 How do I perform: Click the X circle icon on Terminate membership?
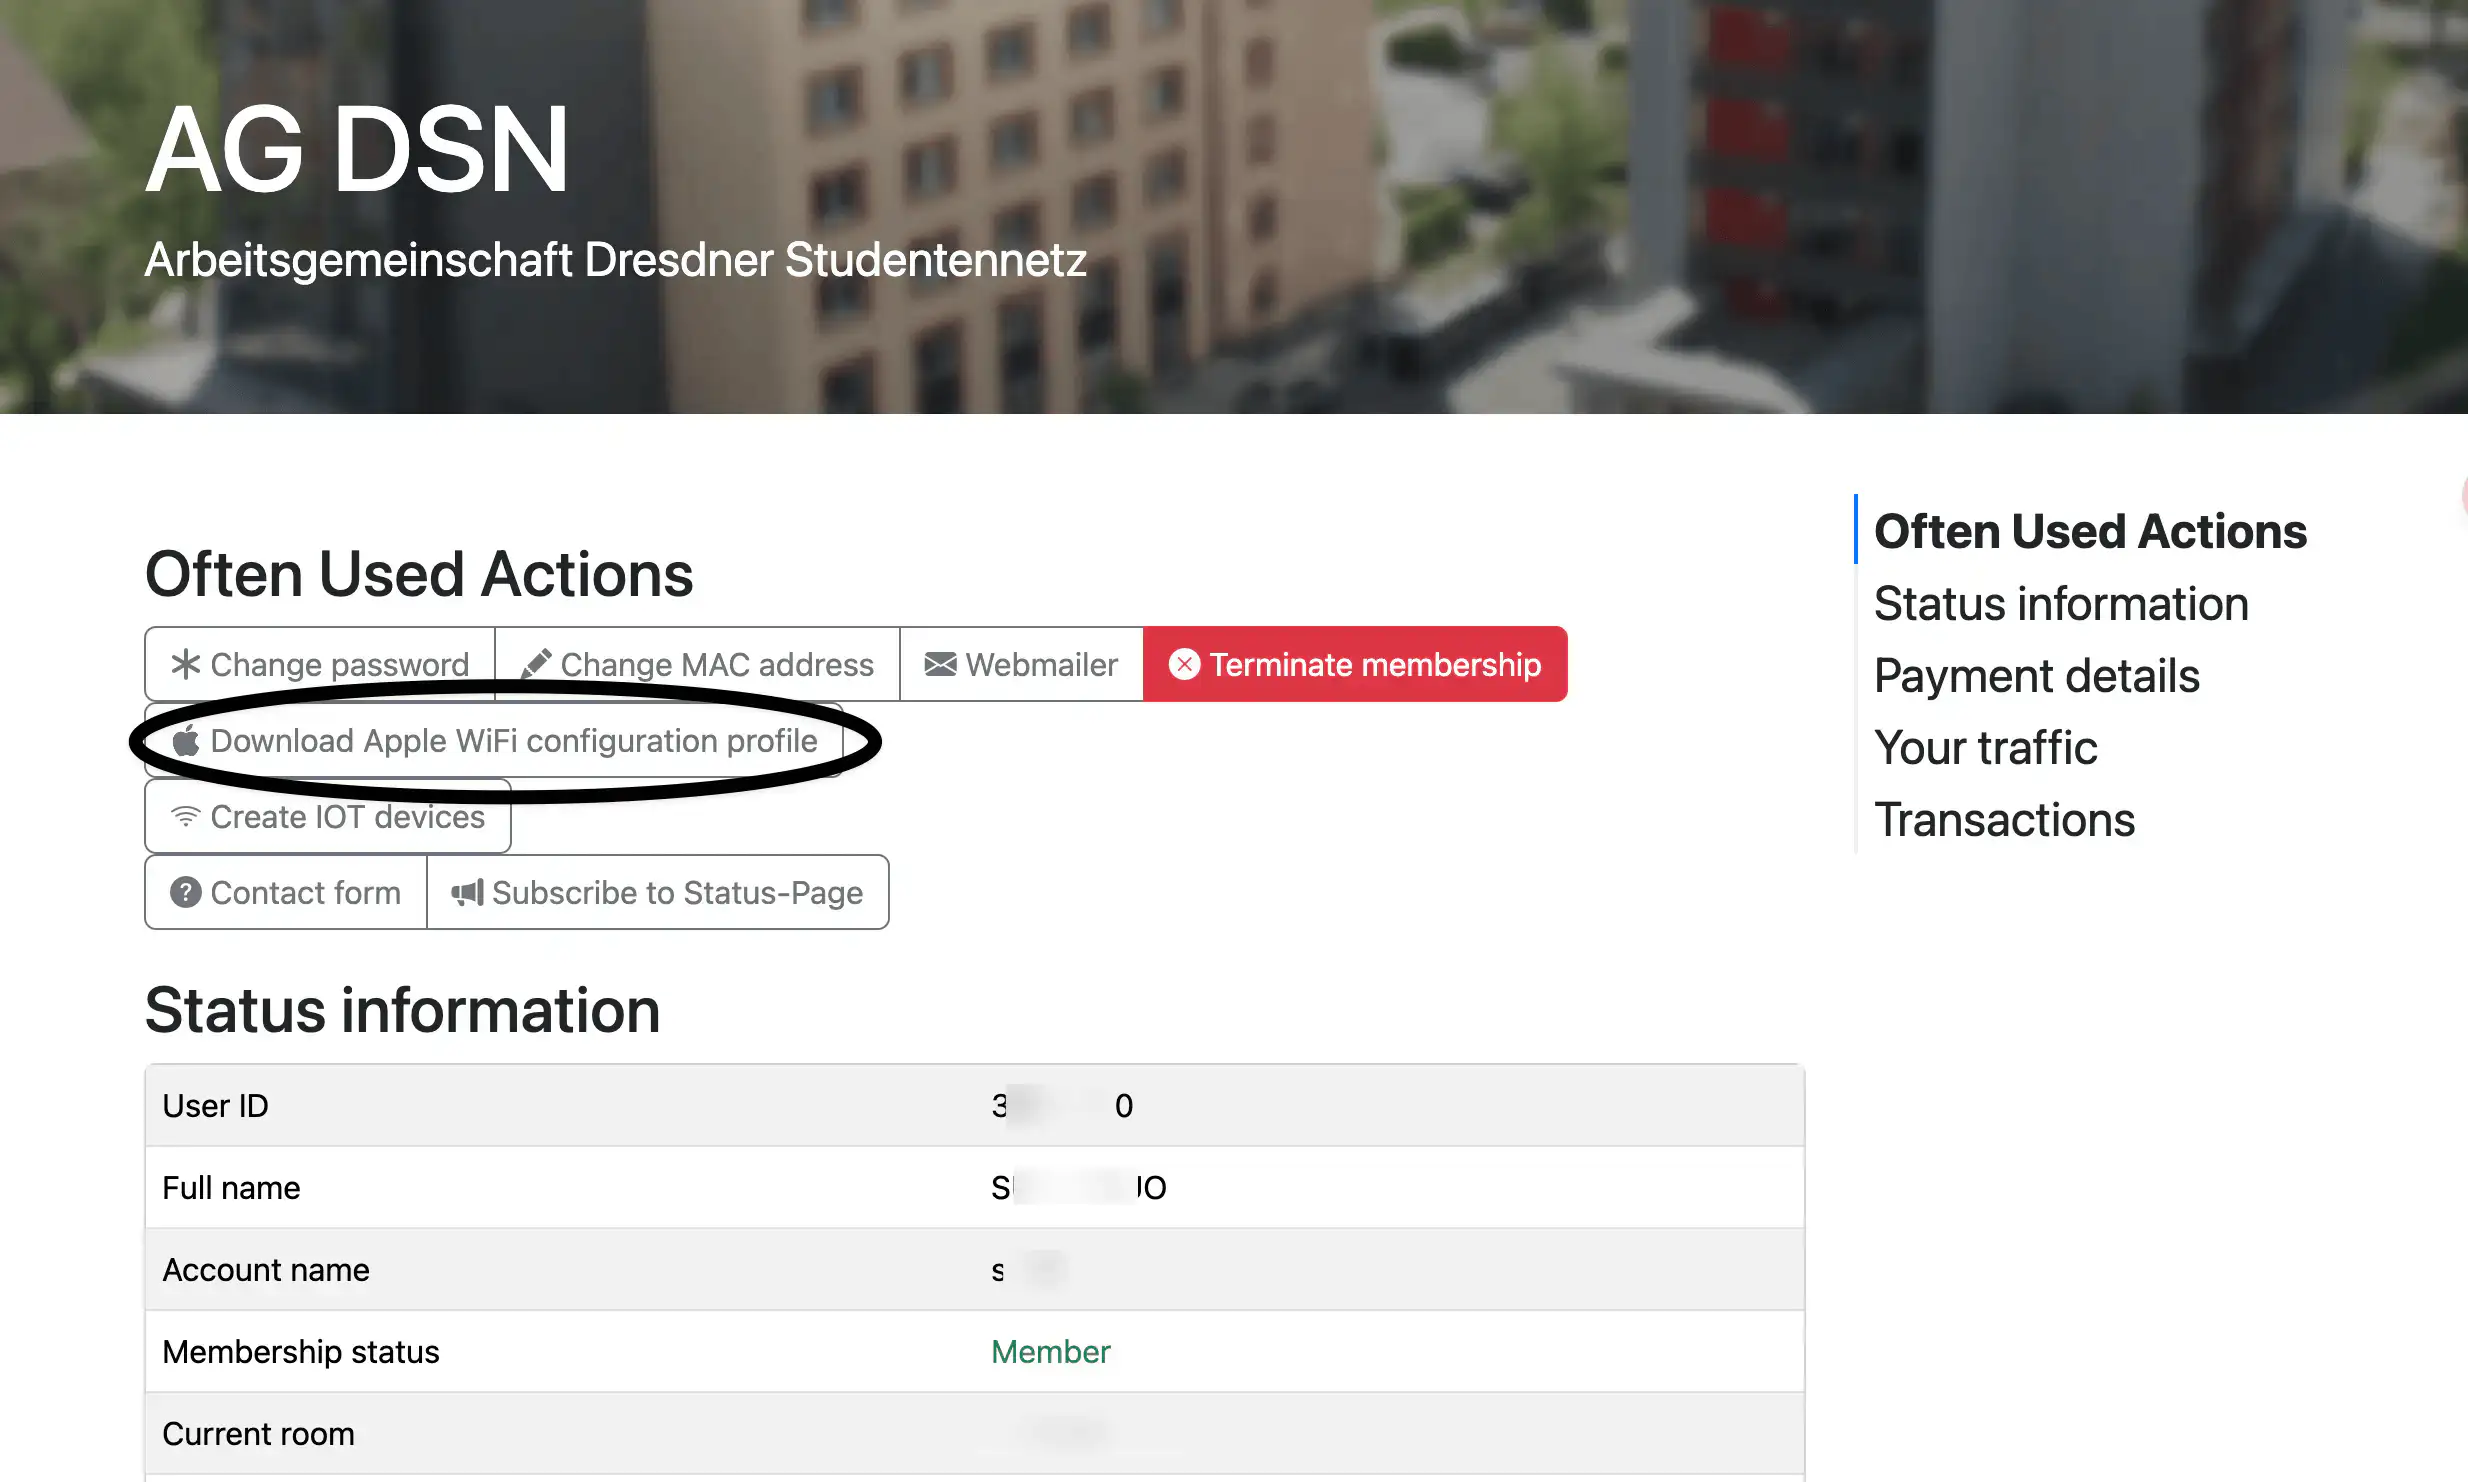[1184, 665]
